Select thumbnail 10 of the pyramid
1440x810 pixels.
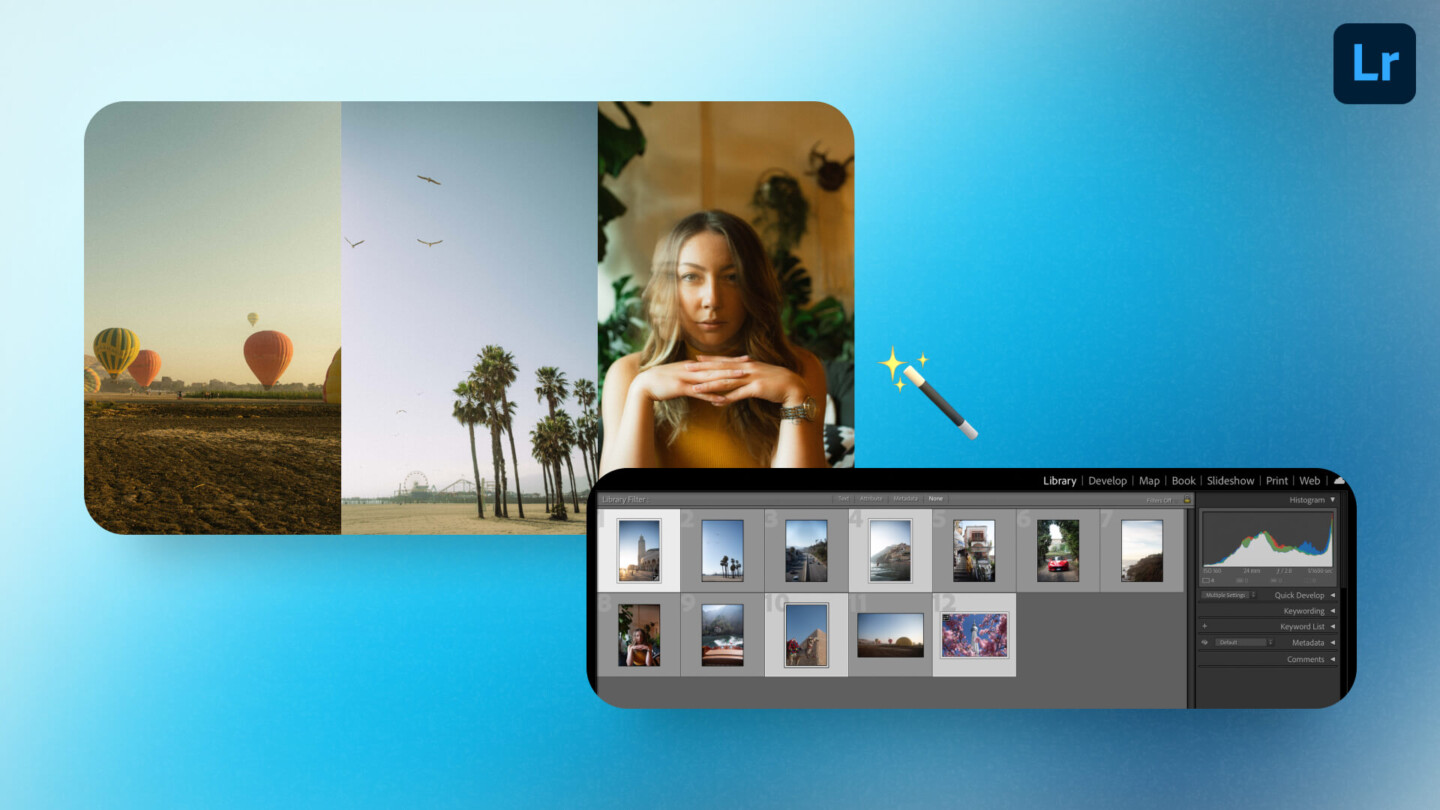806,635
